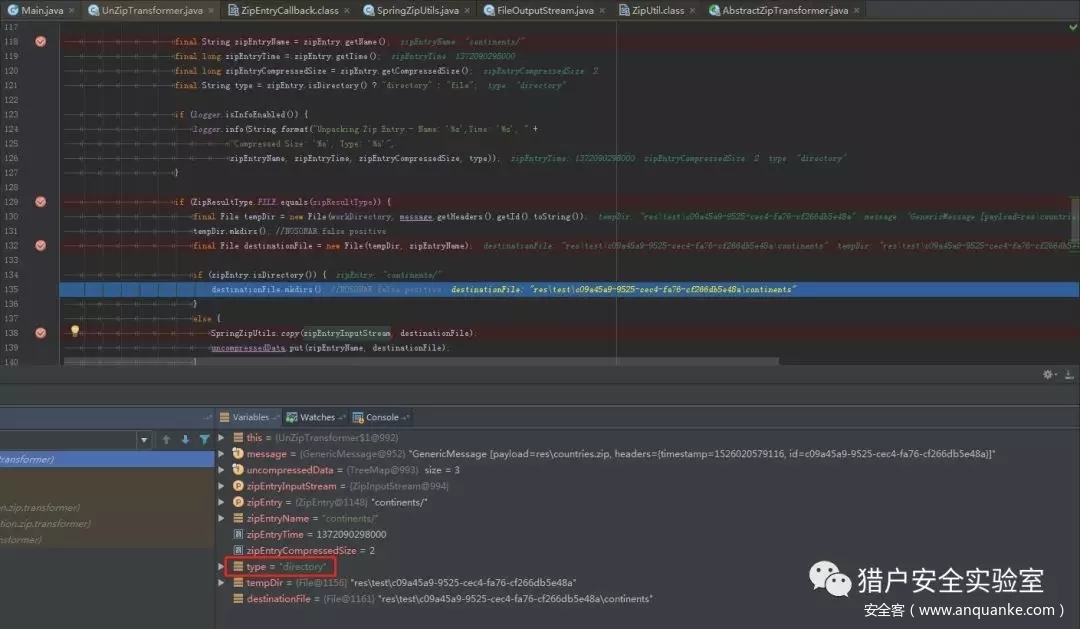Screen dimensions: 1080x629
Task: Switch to the Console tab
Action: pos(381,417)
